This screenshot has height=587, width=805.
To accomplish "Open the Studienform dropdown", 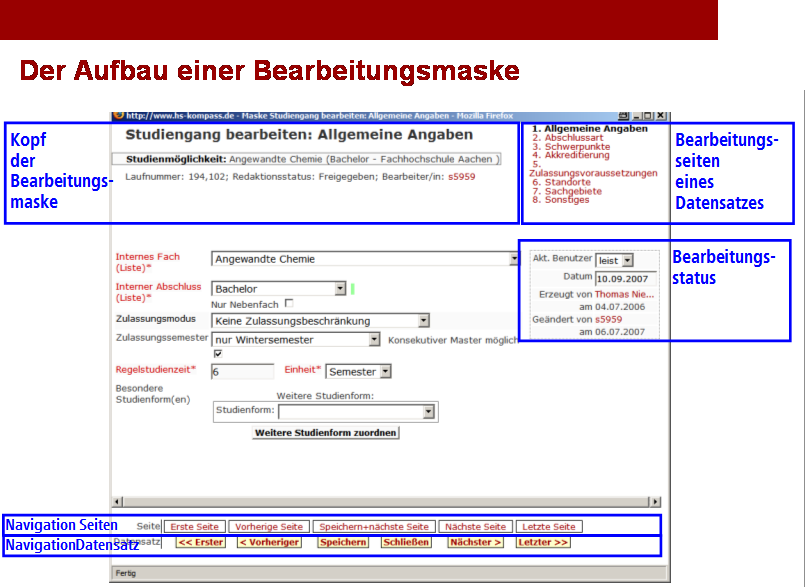I will pos(428,411).
